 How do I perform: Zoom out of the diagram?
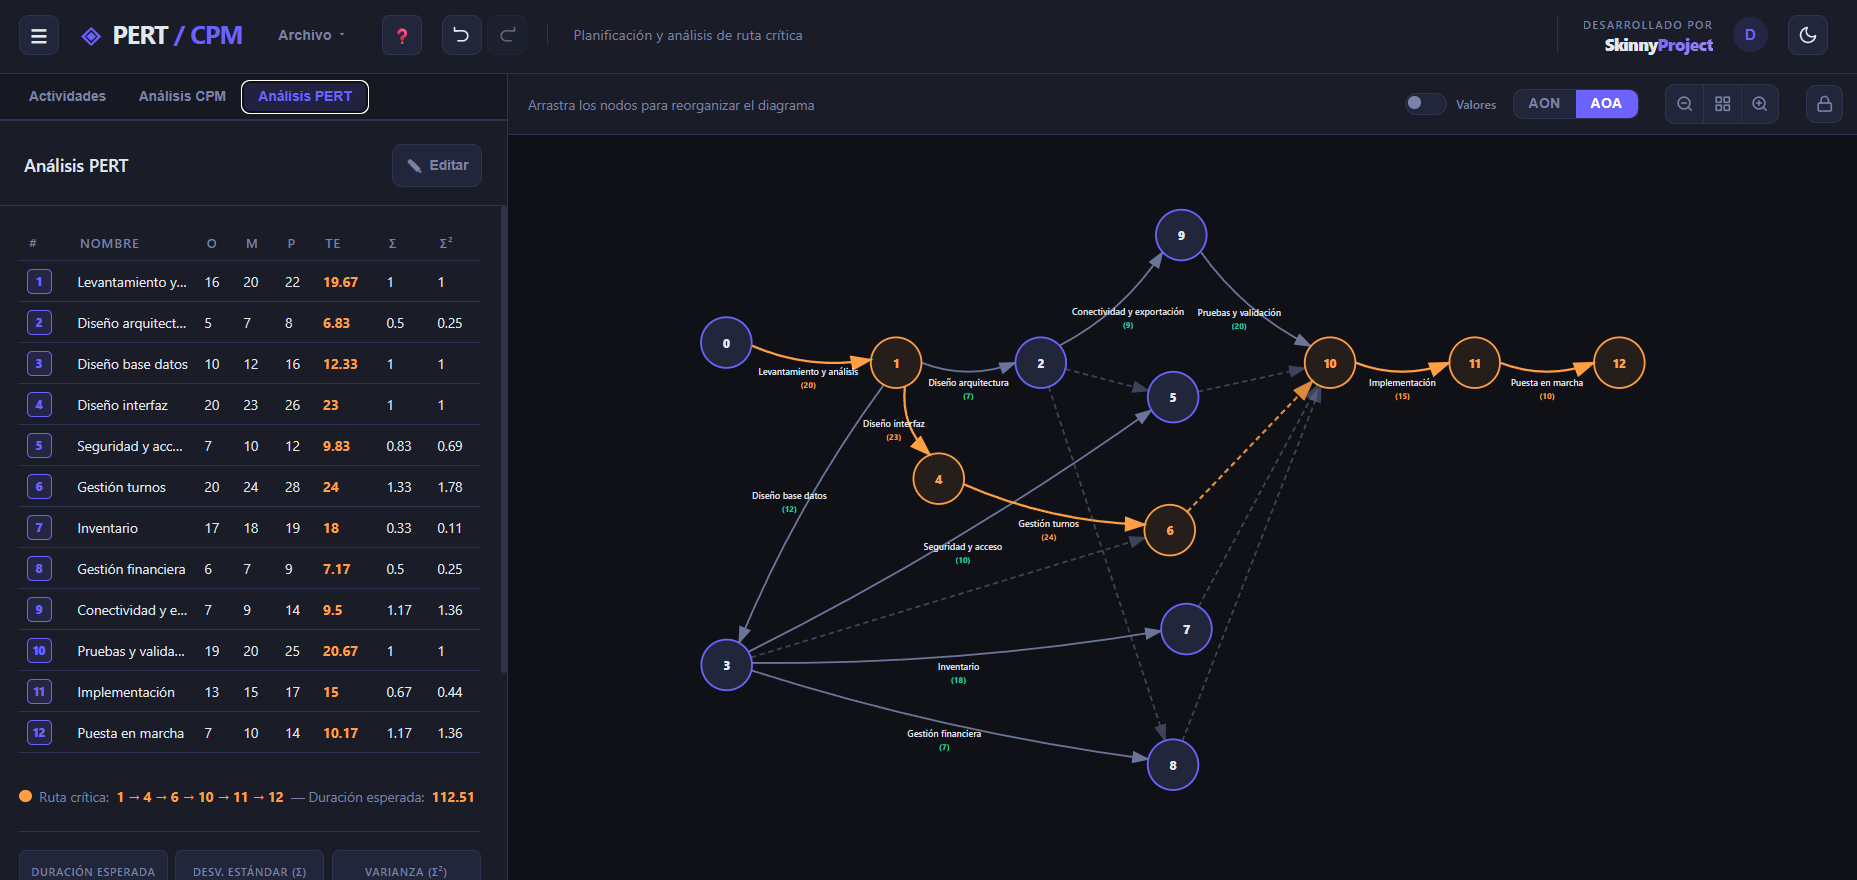click(1685, 104)
